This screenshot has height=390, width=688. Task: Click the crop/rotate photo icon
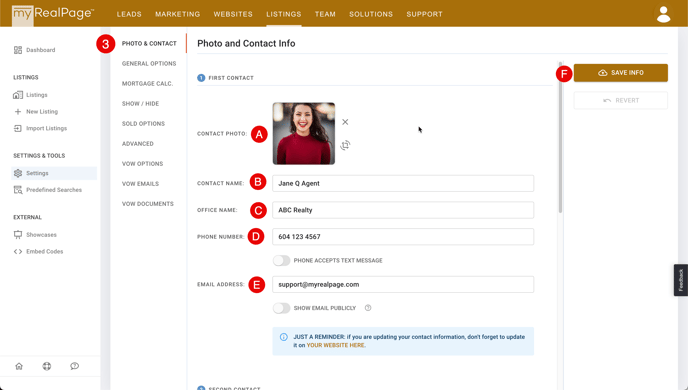(x=345, y=145)
